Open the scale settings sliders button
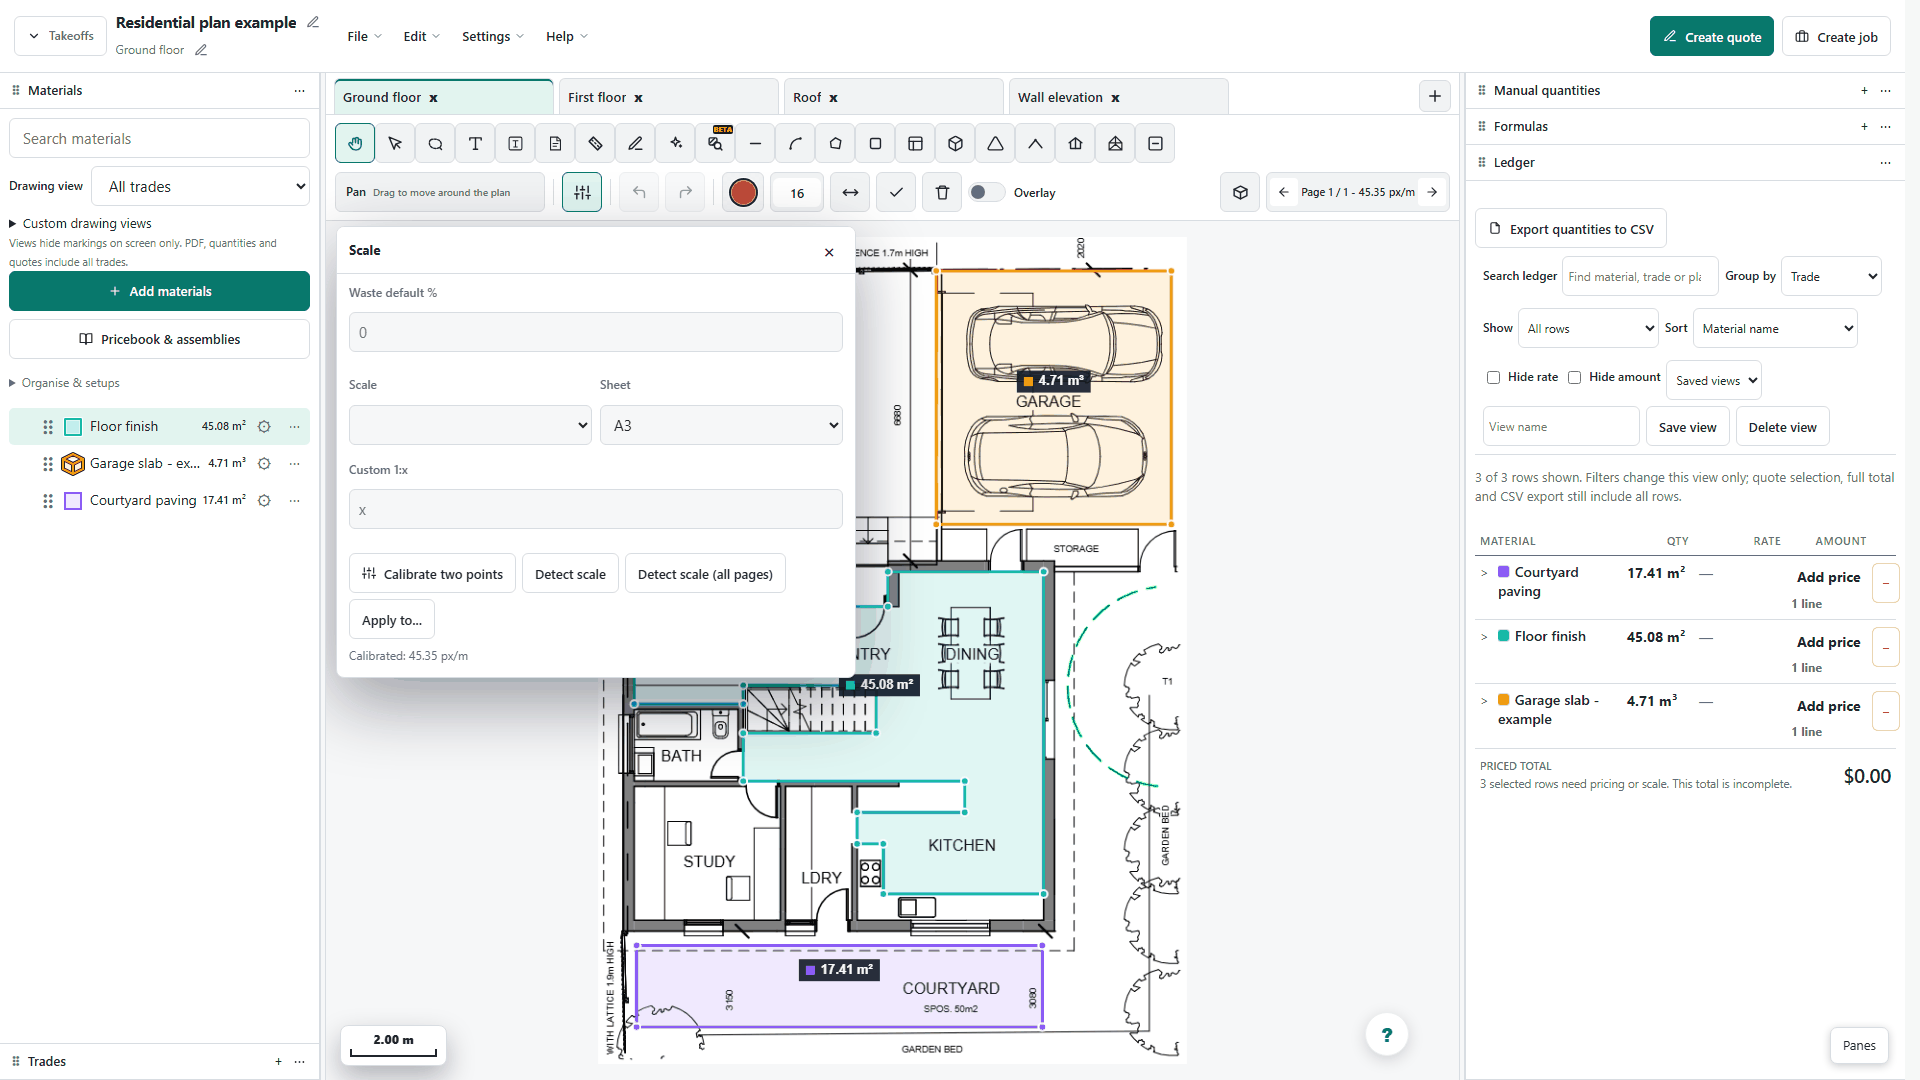 [x=582, y=193]
